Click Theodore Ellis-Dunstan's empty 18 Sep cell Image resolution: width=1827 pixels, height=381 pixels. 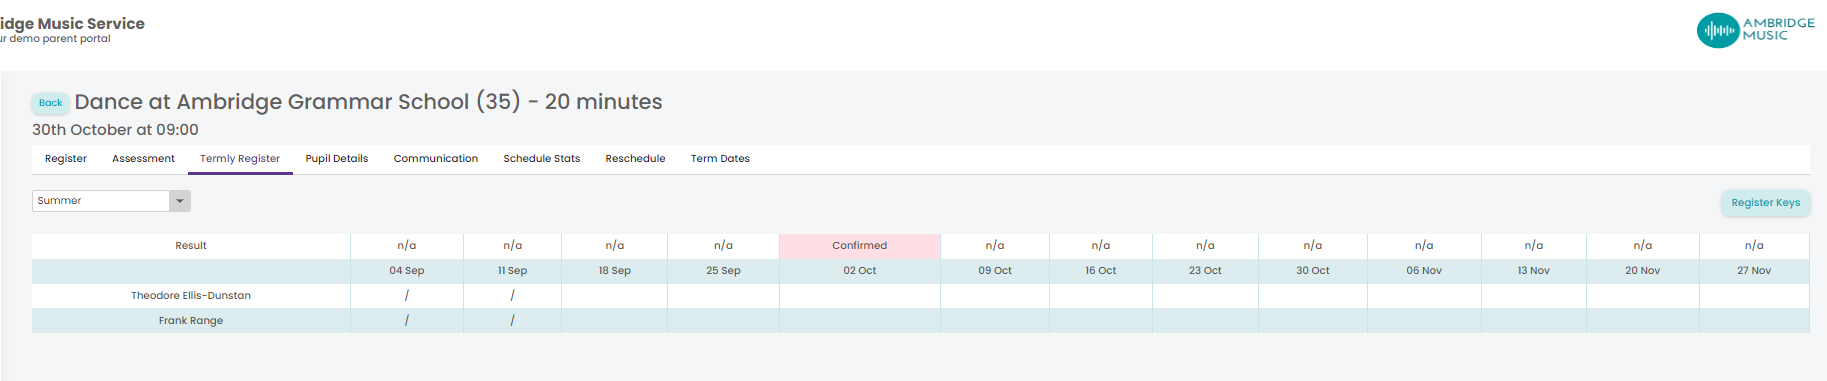point(615,296)
